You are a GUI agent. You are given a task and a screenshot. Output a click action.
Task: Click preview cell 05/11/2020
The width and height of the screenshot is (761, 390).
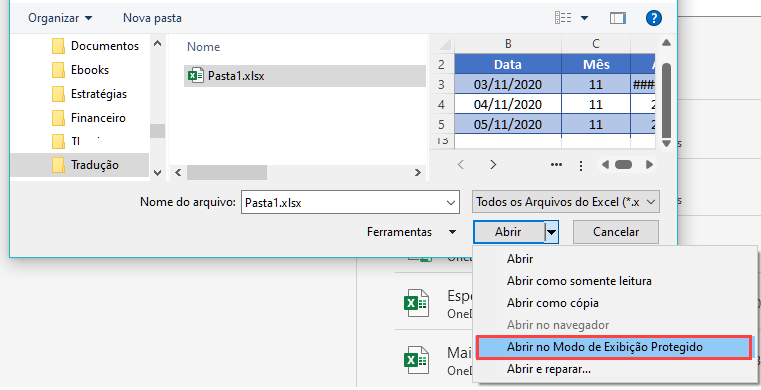click(508, 124)
